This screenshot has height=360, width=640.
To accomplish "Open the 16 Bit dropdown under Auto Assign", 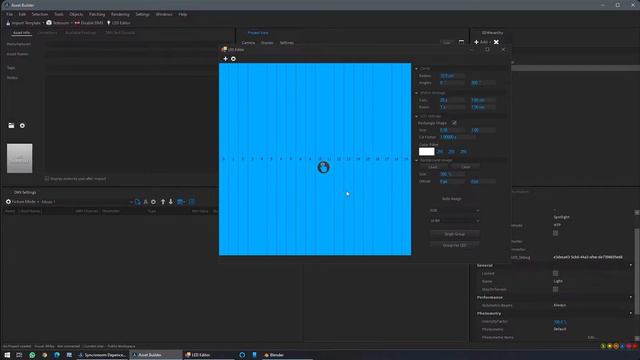I will [454, 221].
